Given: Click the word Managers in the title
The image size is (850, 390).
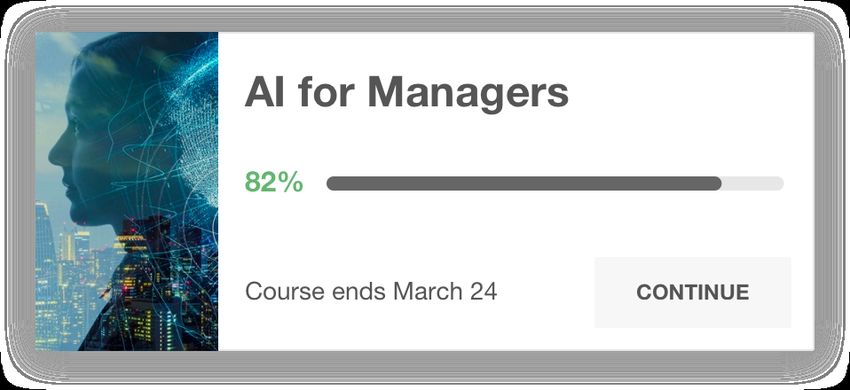Looking at the screenshot, I should 468,93.
